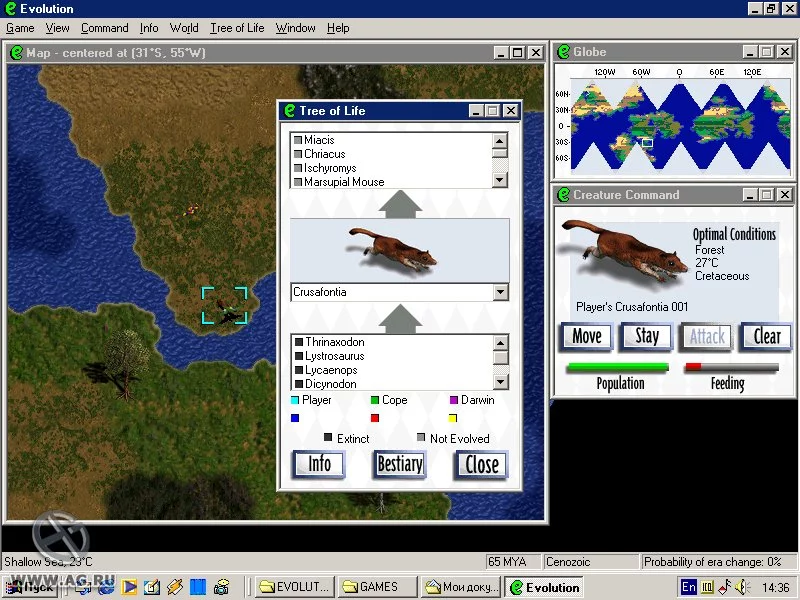Click the Evolution app icon in title bar
This screenshot has height=600, width=800.
click(x=11, y=9)
